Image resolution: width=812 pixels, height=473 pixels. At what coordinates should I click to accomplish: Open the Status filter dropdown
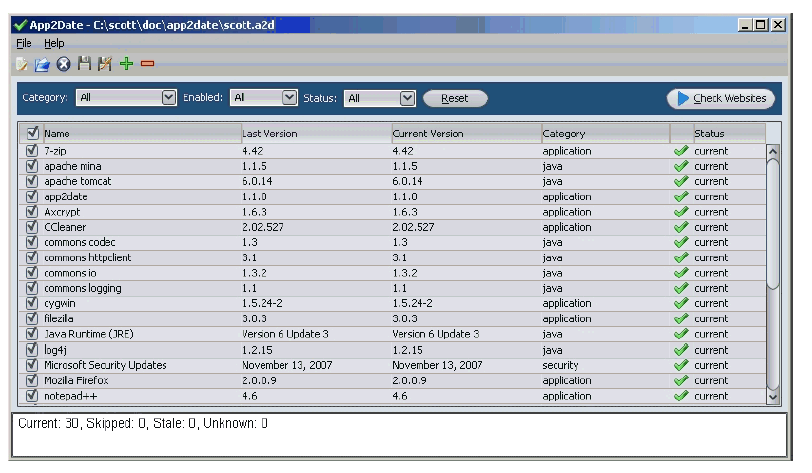tap(407, 98)
